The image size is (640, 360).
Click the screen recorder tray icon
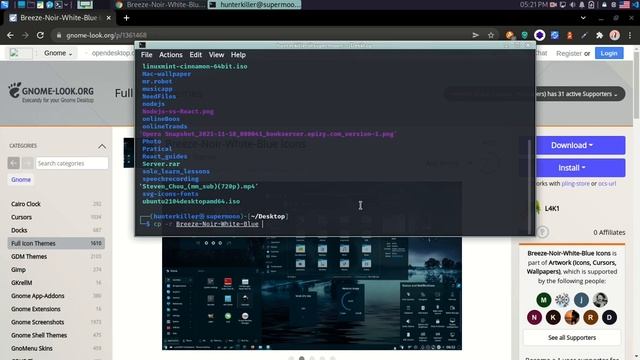553,5
